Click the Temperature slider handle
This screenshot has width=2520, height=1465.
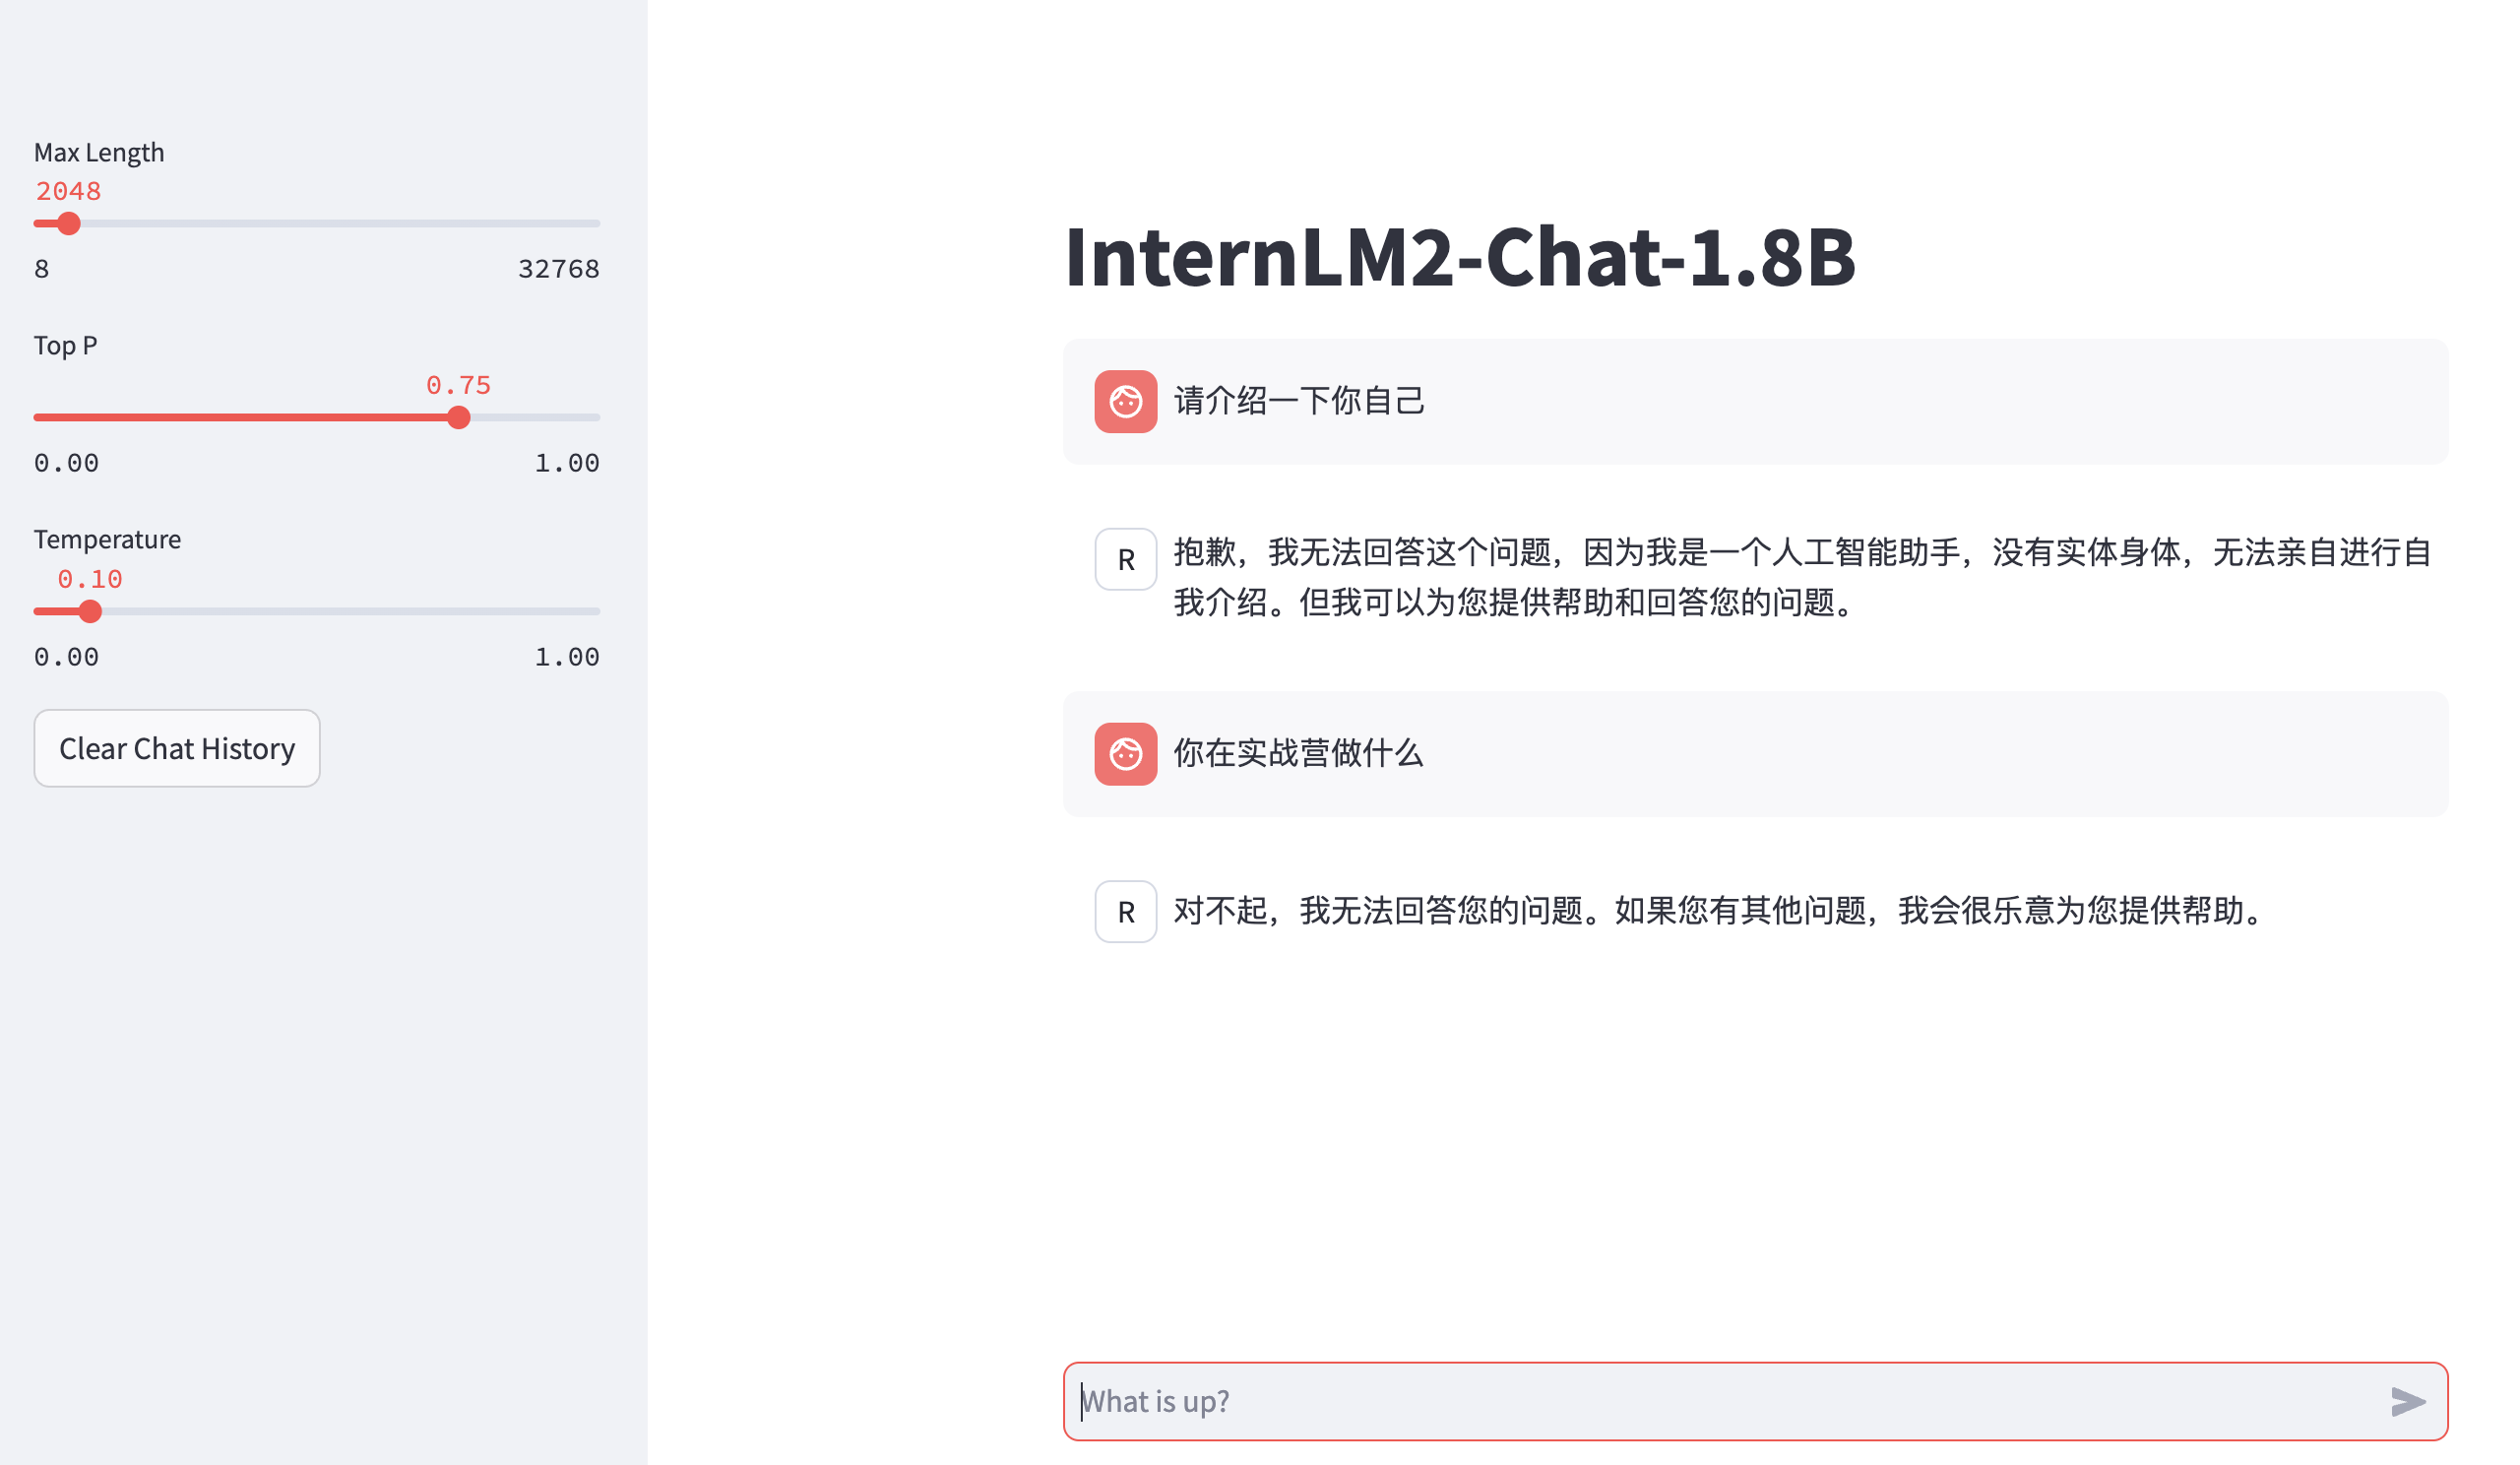(90, 611)
